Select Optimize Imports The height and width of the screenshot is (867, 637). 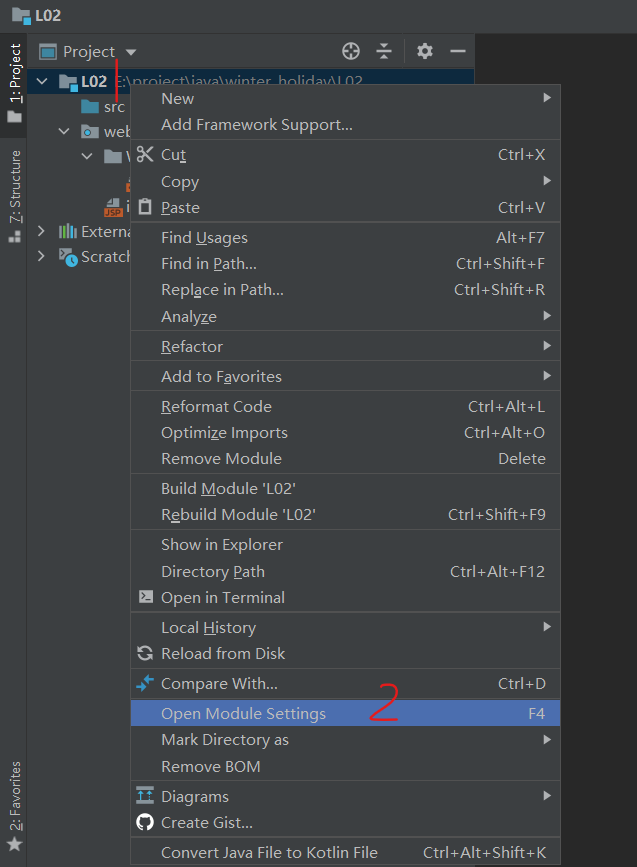(x=346, y=432)
